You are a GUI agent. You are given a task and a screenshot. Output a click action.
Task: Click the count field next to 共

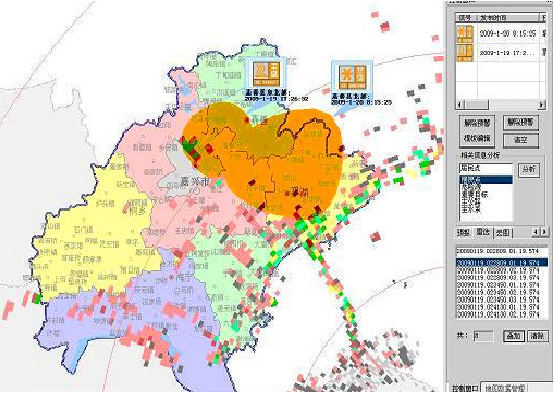[483, 336]
